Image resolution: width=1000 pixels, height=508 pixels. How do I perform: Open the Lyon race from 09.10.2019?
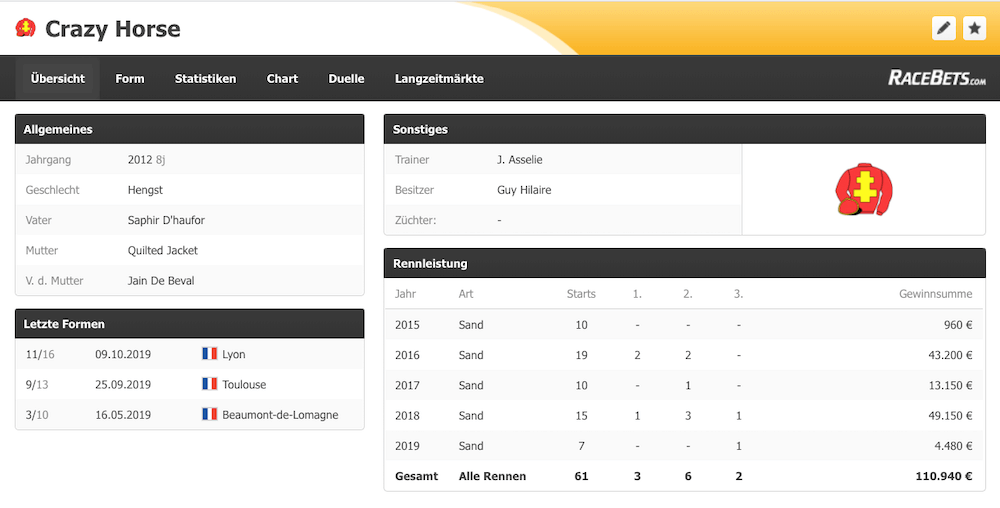(x=189, y=354)
